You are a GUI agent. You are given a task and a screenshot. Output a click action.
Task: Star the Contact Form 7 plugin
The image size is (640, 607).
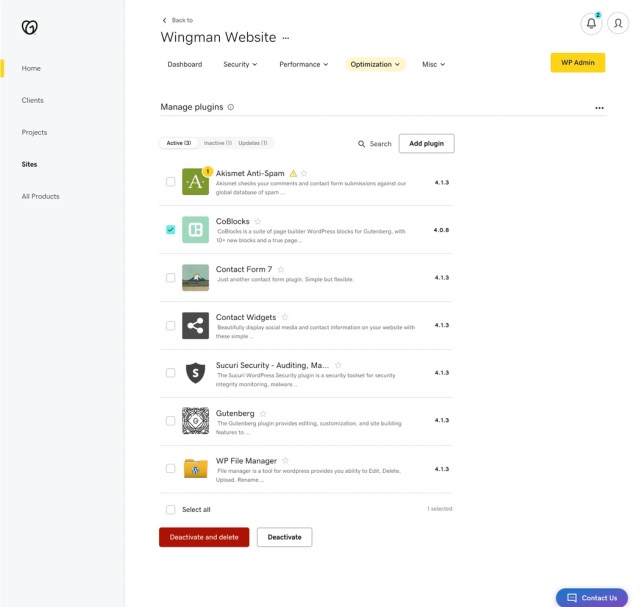click(280, 269)
